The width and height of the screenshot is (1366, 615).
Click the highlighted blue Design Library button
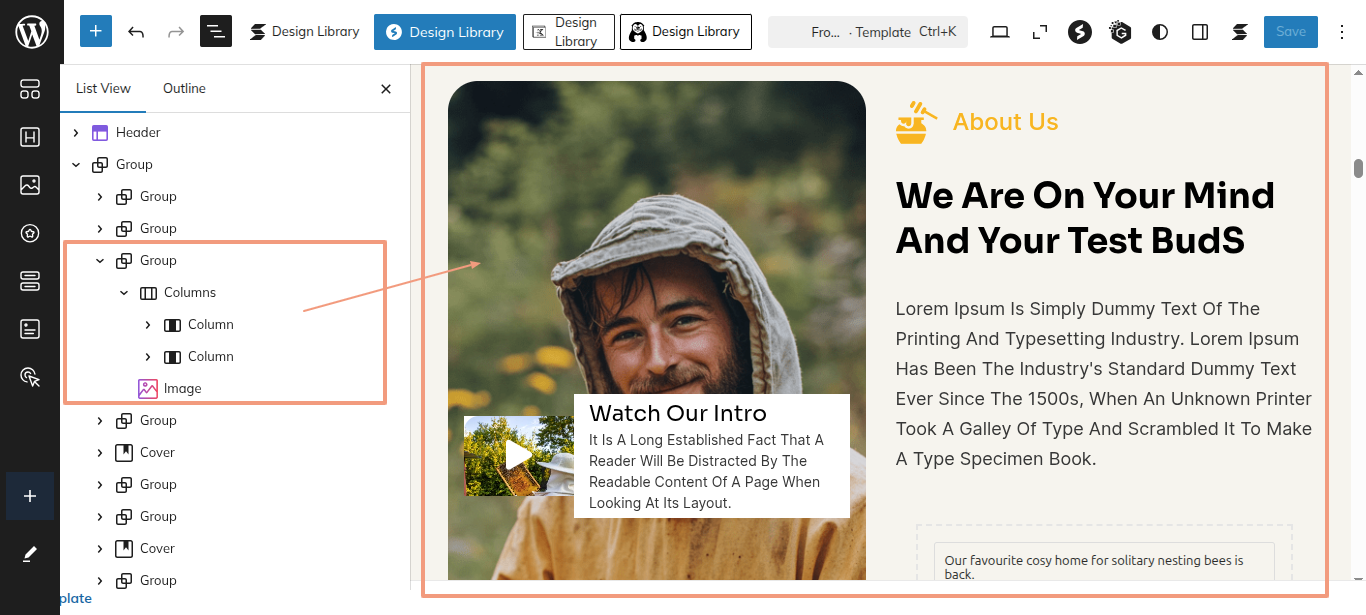pos(445,32)
